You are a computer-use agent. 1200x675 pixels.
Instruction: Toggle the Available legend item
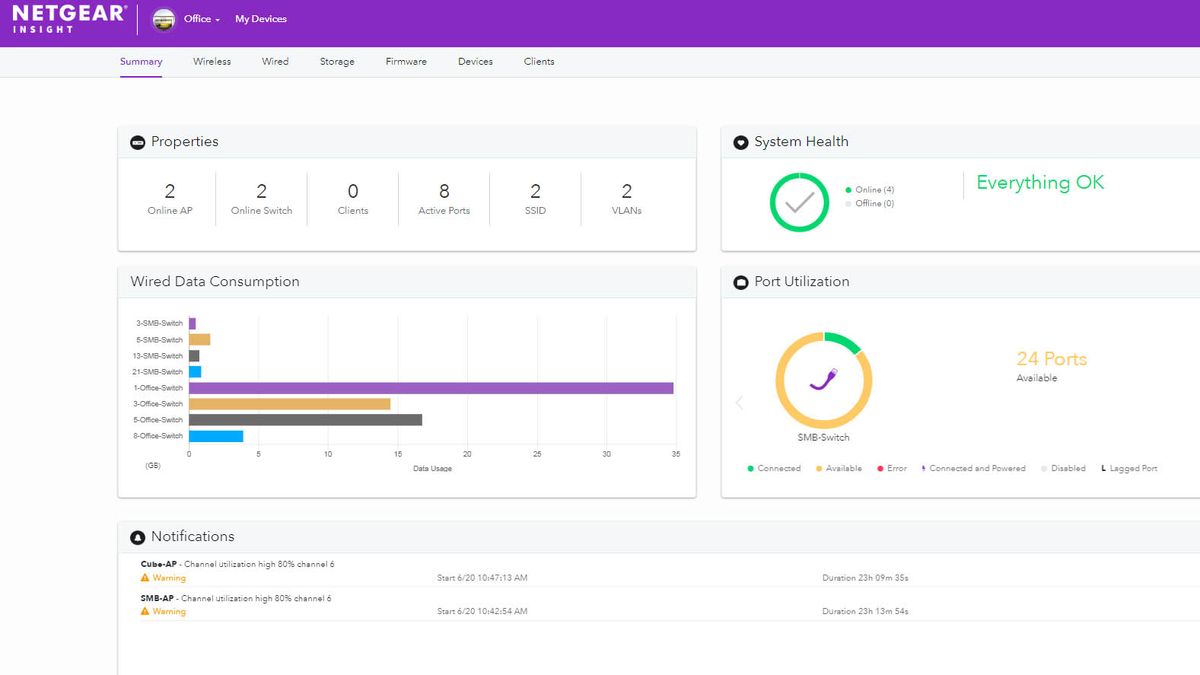point(838,468)
